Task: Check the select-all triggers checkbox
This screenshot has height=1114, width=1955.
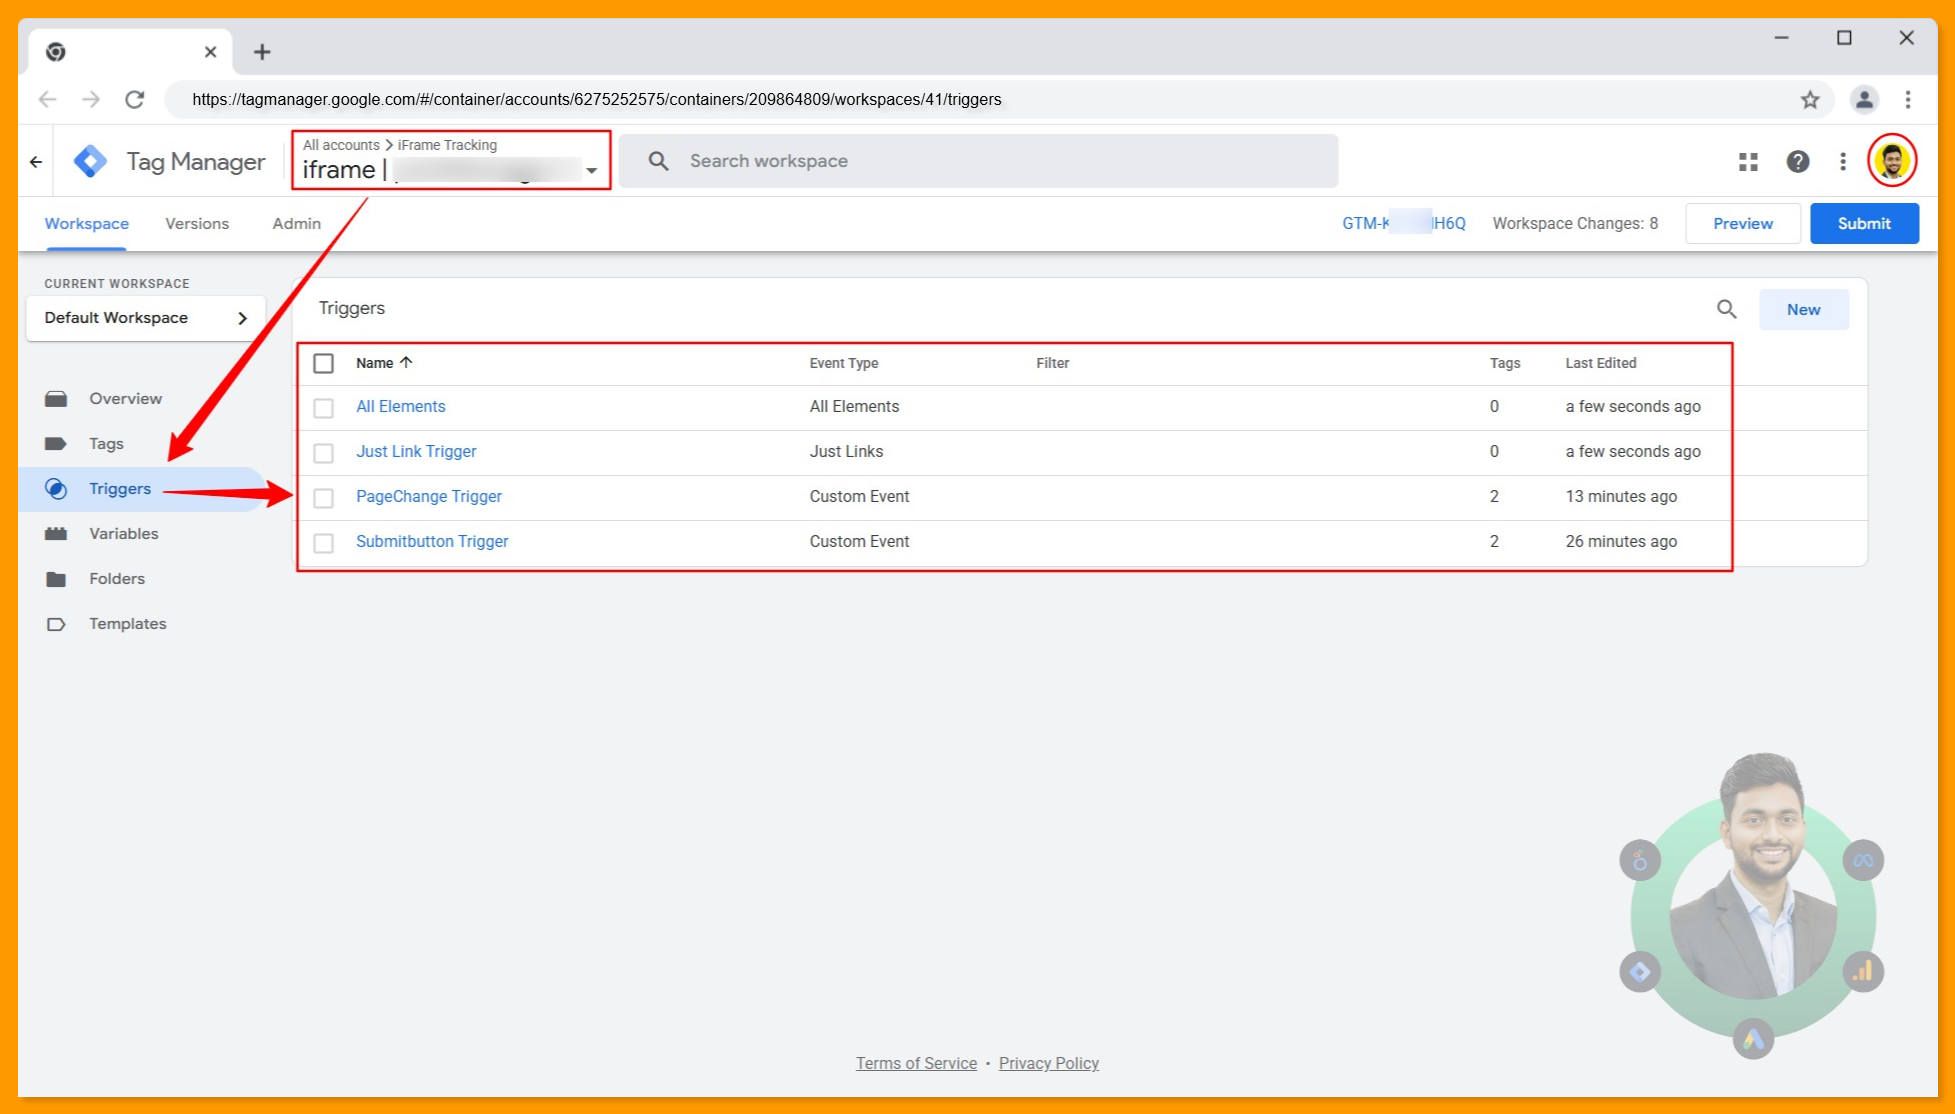Action: pos(323,363)
